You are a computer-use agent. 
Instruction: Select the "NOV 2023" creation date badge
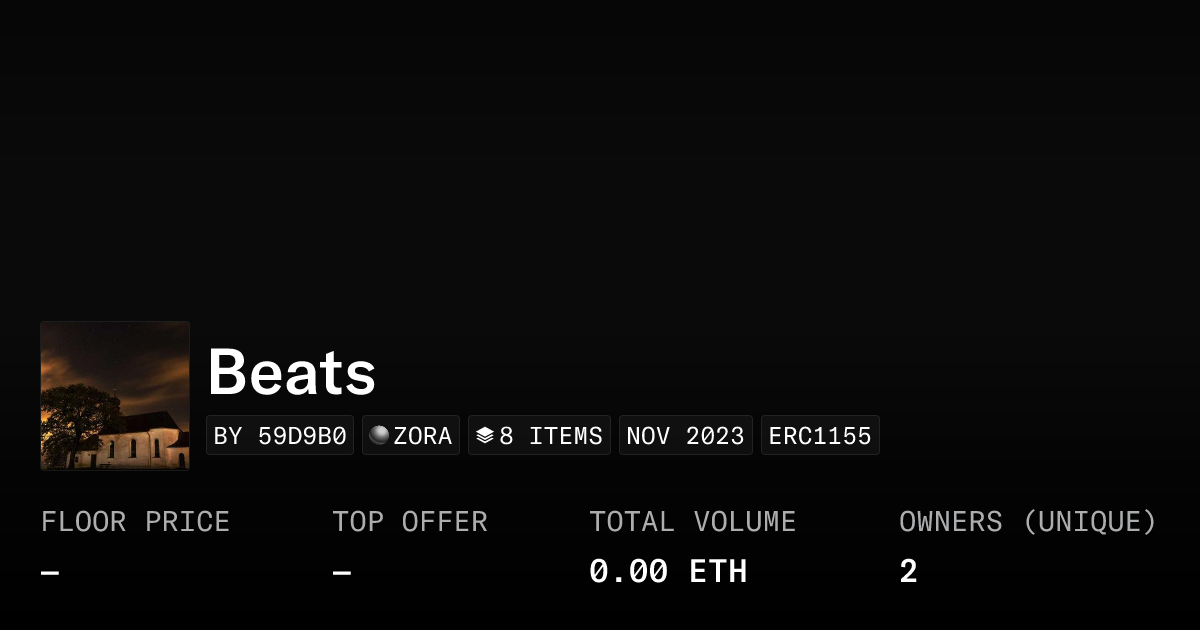(686, 436)
